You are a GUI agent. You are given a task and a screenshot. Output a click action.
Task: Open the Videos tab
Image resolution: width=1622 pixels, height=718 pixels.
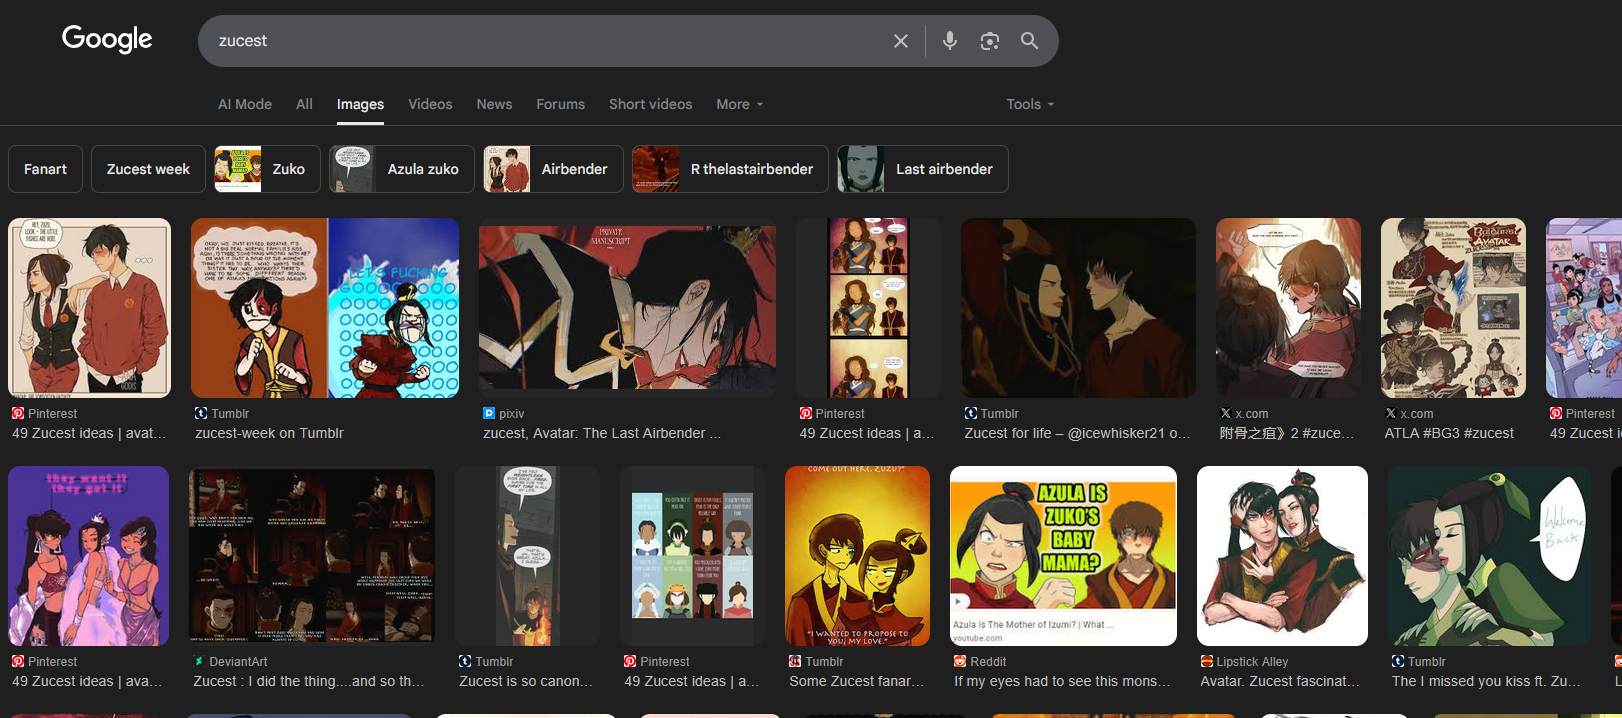coord(430,104)
